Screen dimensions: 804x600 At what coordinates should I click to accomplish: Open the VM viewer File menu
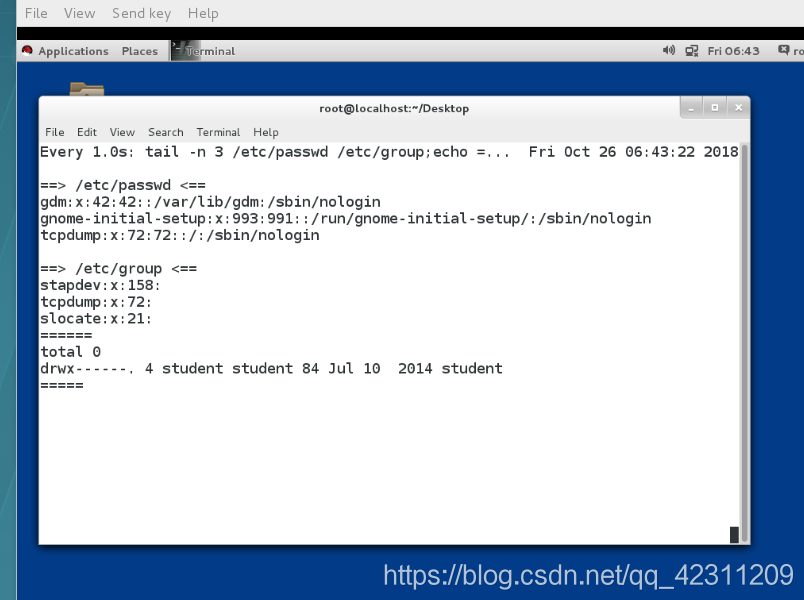coord(36,13)
